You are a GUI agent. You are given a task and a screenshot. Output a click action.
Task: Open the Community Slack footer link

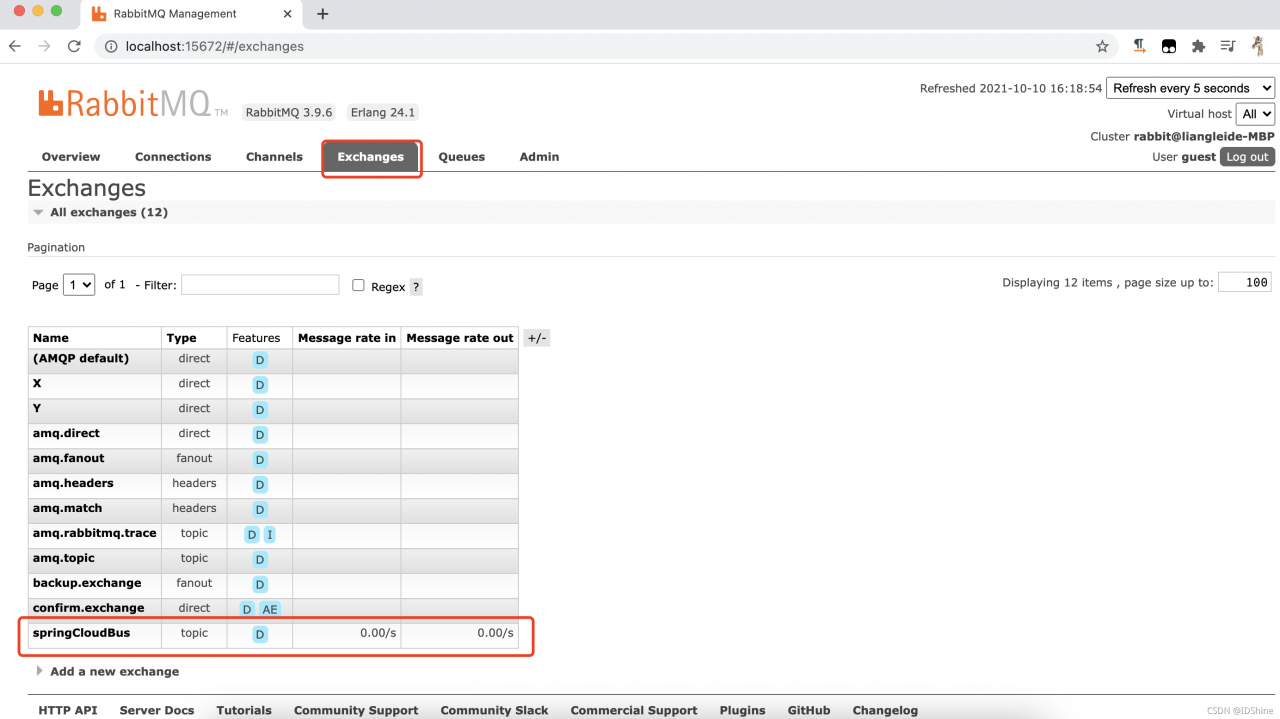(x=495, y=710)
